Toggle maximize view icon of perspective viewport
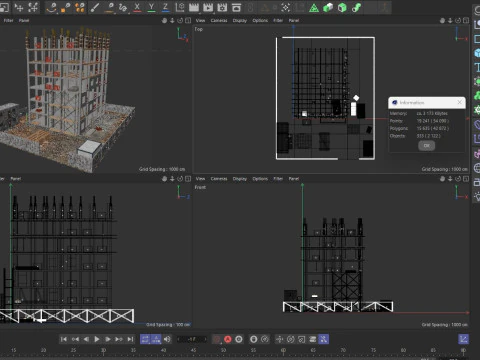This screenshot has width=480, height=360. pos(188,21)
